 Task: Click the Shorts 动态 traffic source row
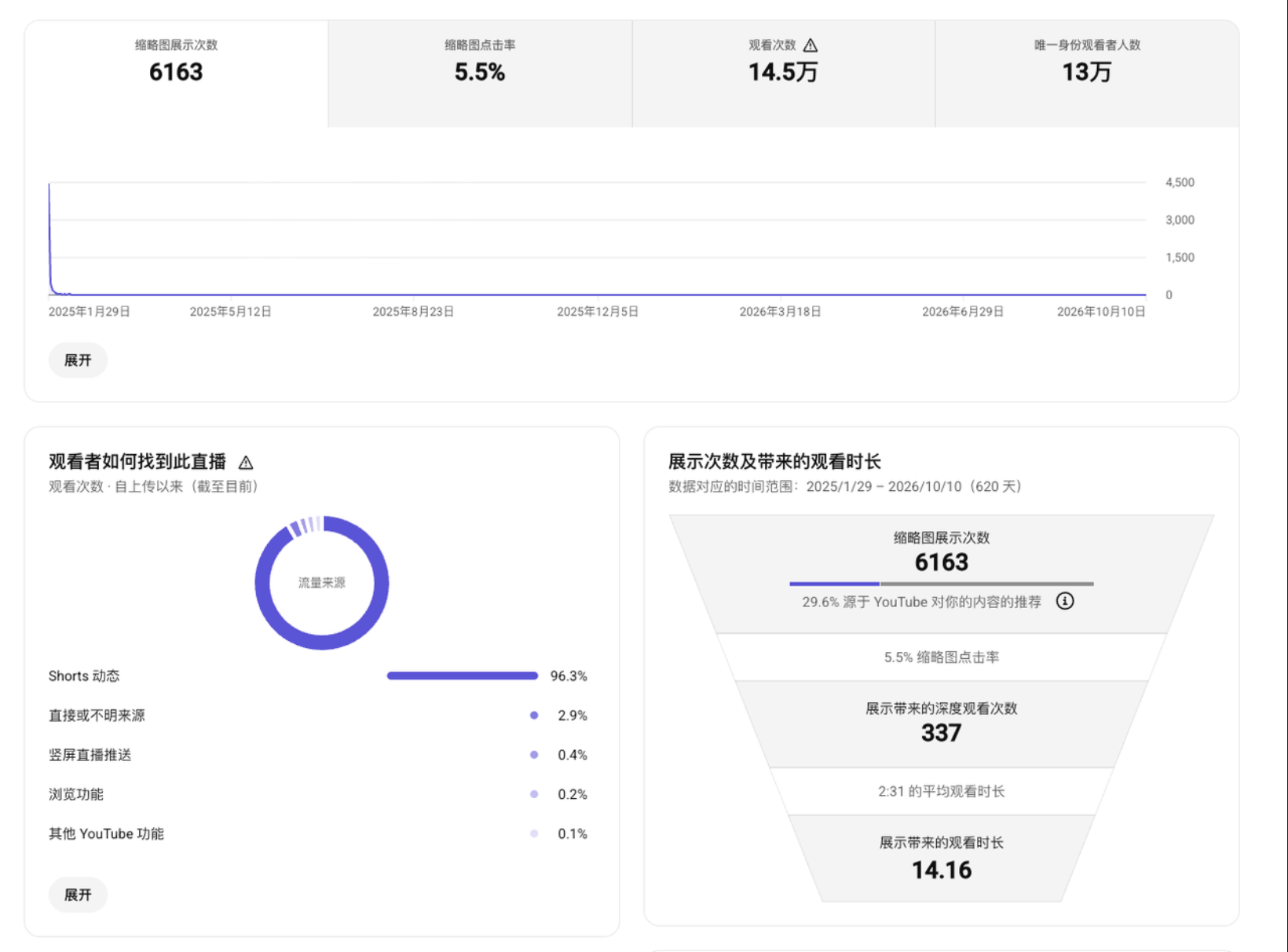click(318, 676)
